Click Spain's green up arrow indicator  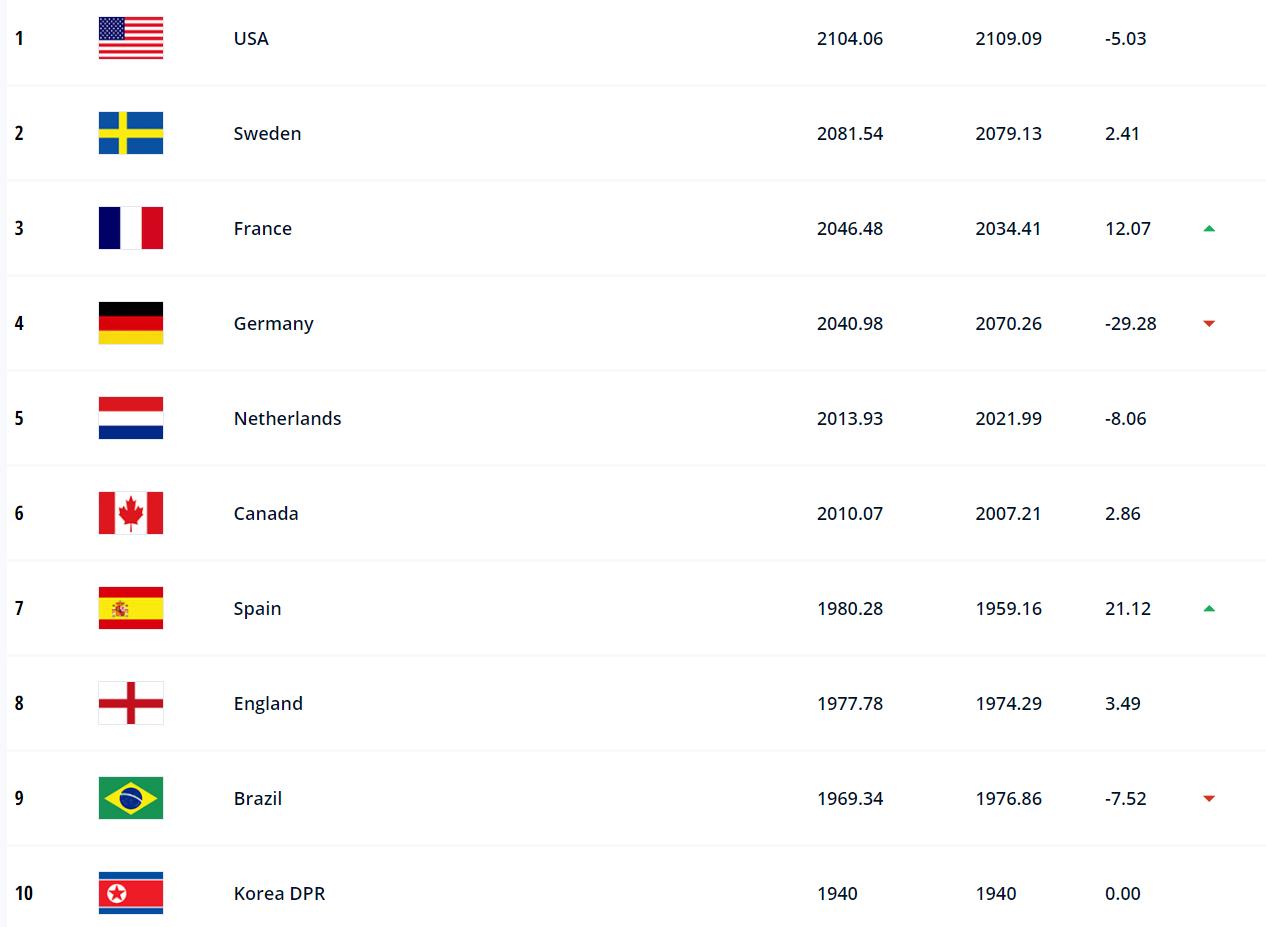[x=1209, y=608]
